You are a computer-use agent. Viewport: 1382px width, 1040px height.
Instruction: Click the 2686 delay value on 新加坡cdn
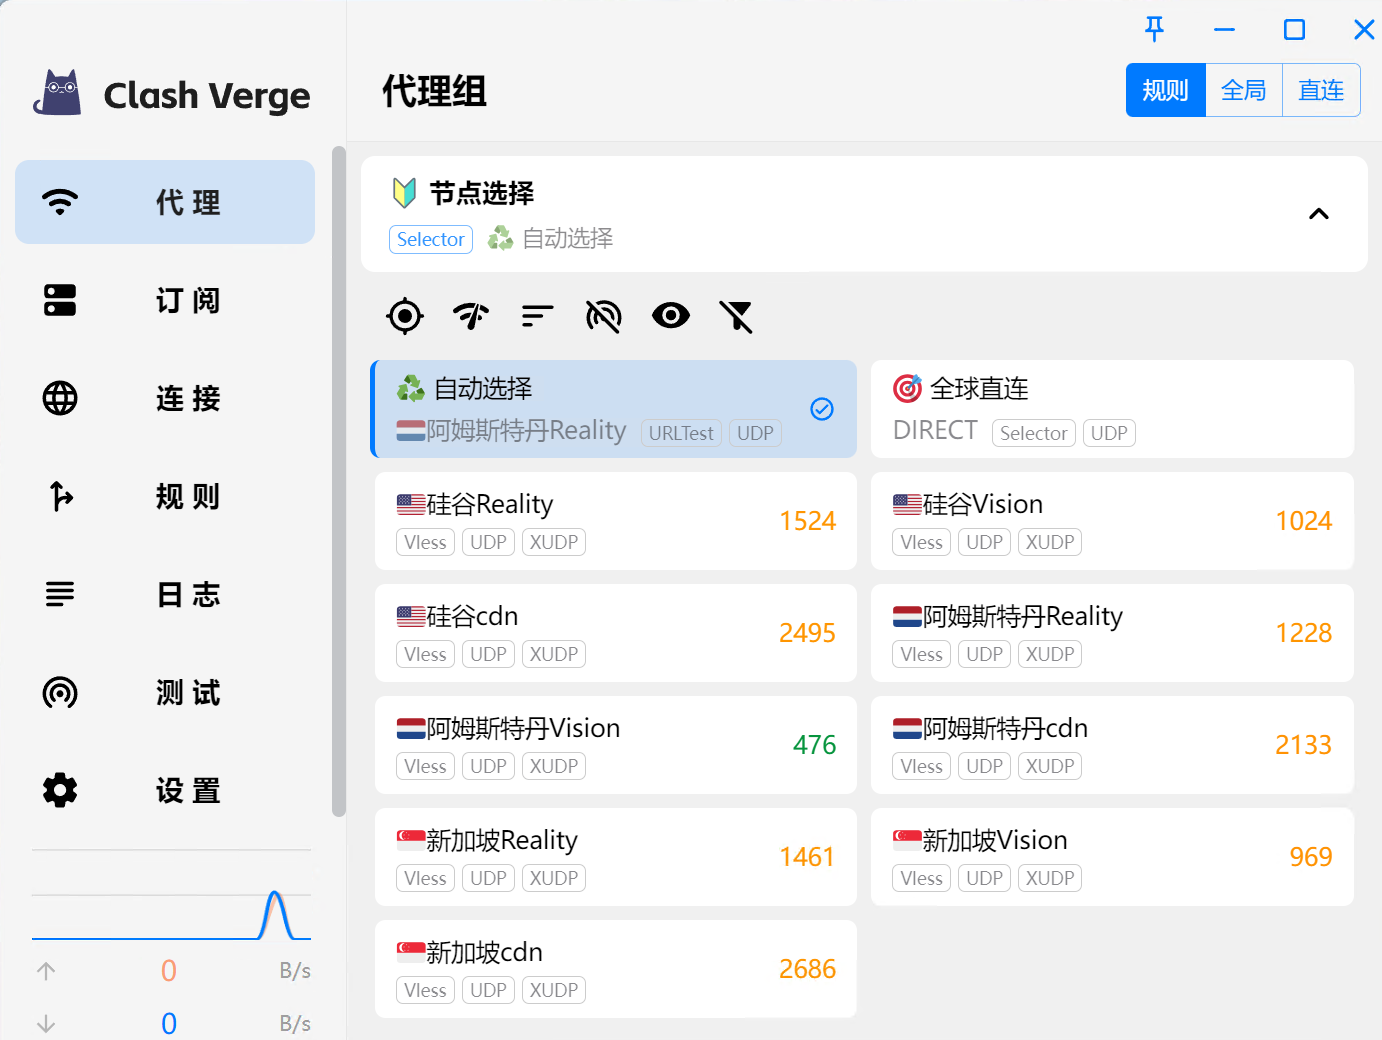click(x=807, y=969)
